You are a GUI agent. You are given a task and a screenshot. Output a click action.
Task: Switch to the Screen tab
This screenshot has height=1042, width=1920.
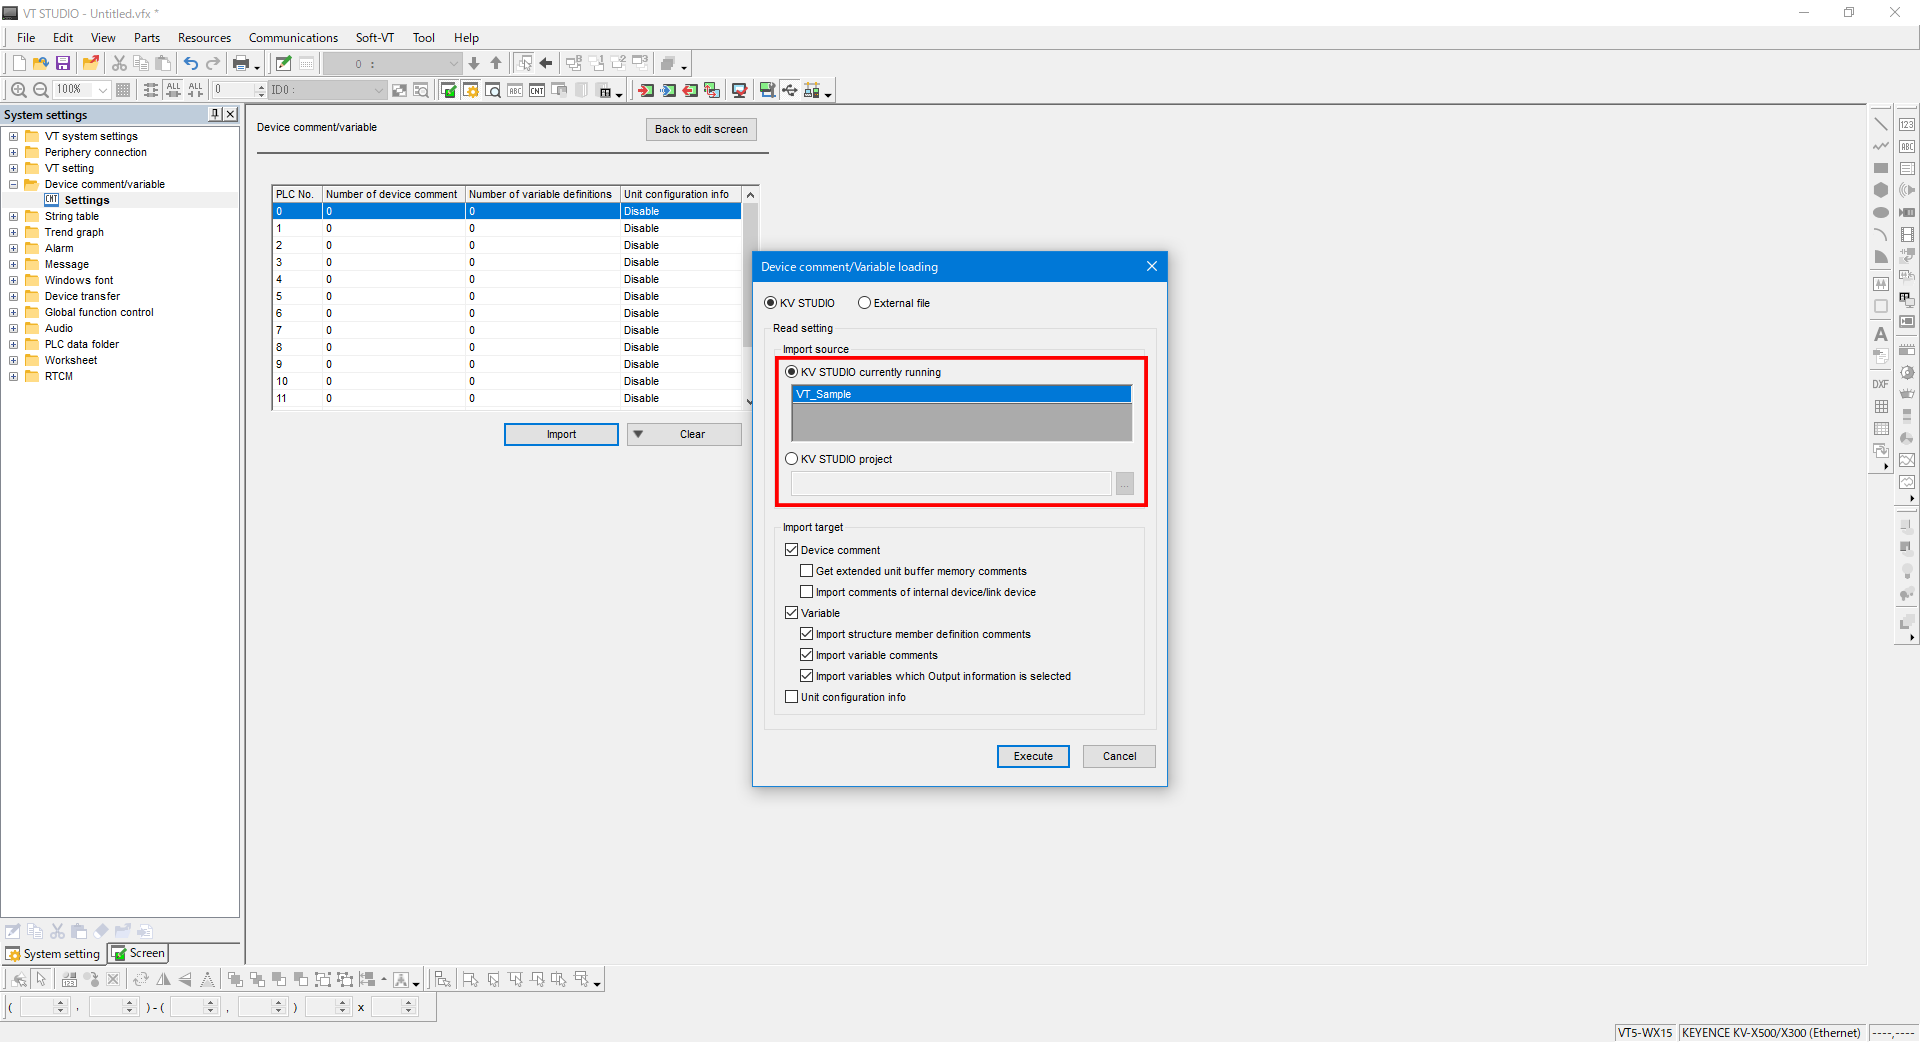coord(139,953)
